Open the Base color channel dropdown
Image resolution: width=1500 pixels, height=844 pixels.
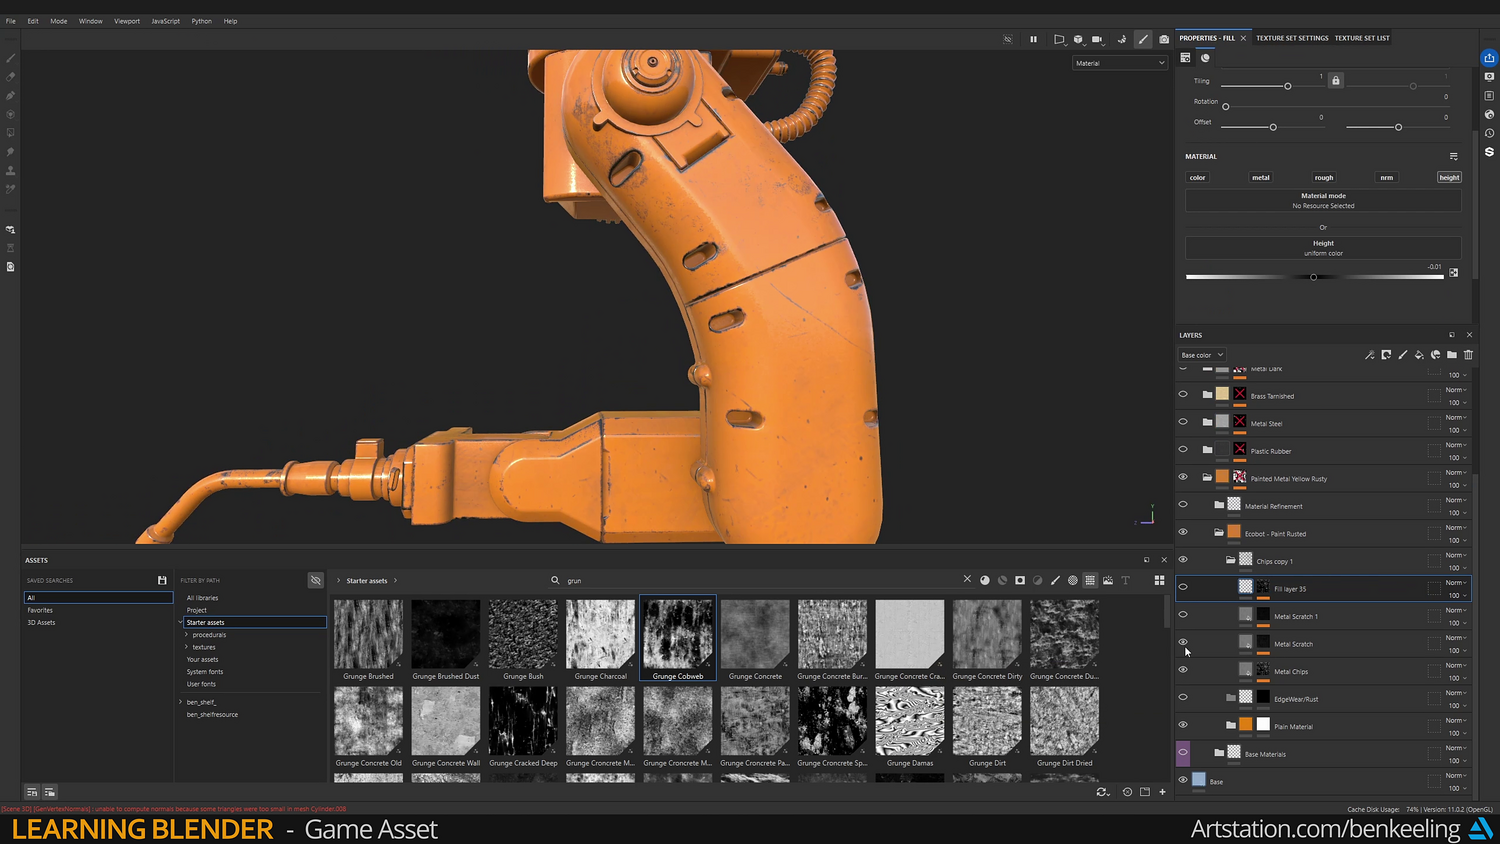[x=1202, y=355]
